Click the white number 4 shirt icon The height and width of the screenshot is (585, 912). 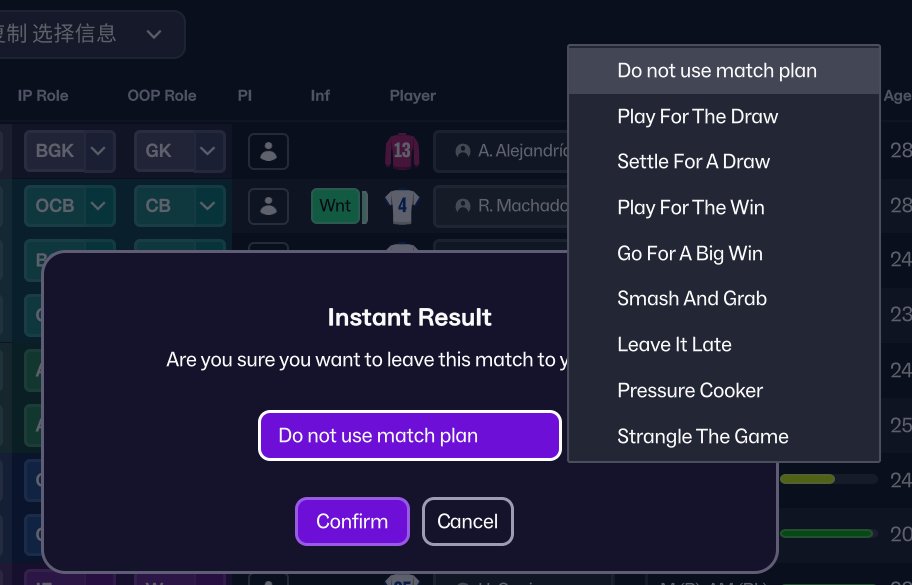click(399, 206)
